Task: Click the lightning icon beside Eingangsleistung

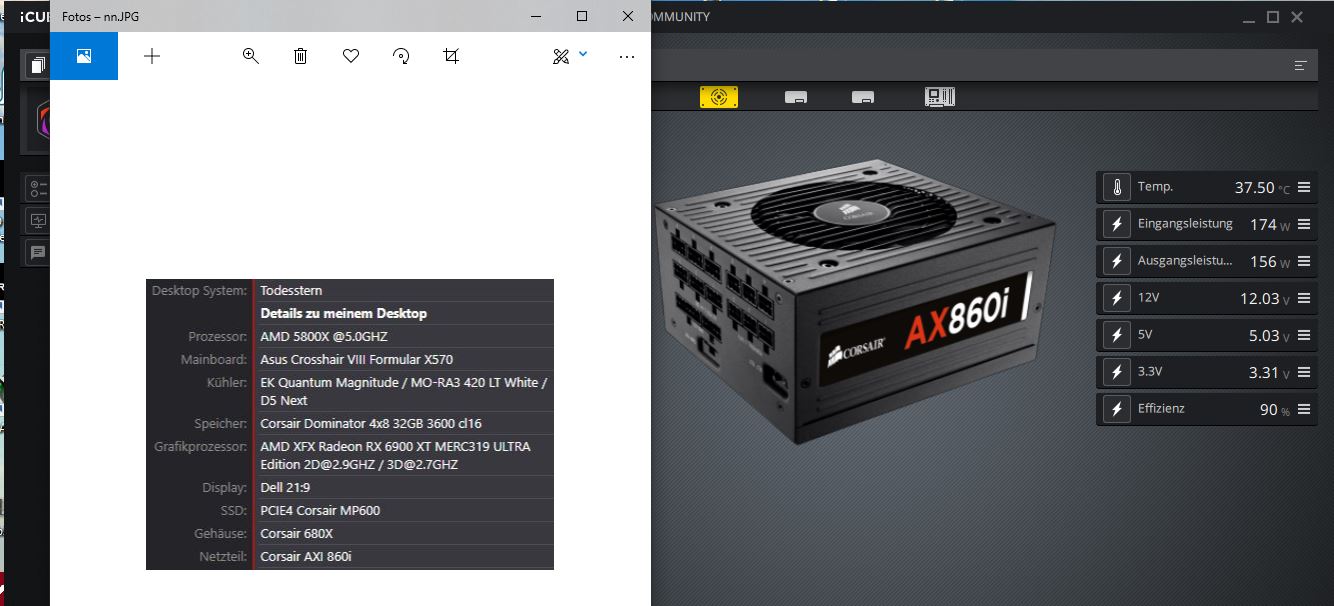Action: (1116, 224)
